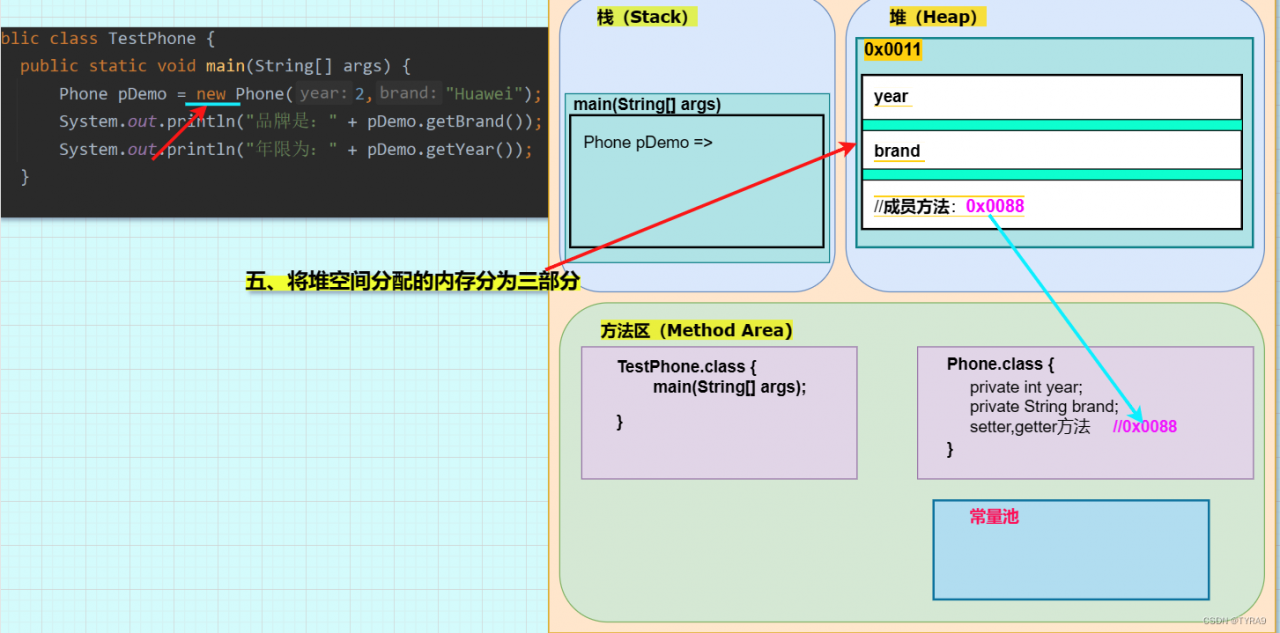Click public static void main line in code
The height and width of the screenshot is (633, 1280).
215,66
